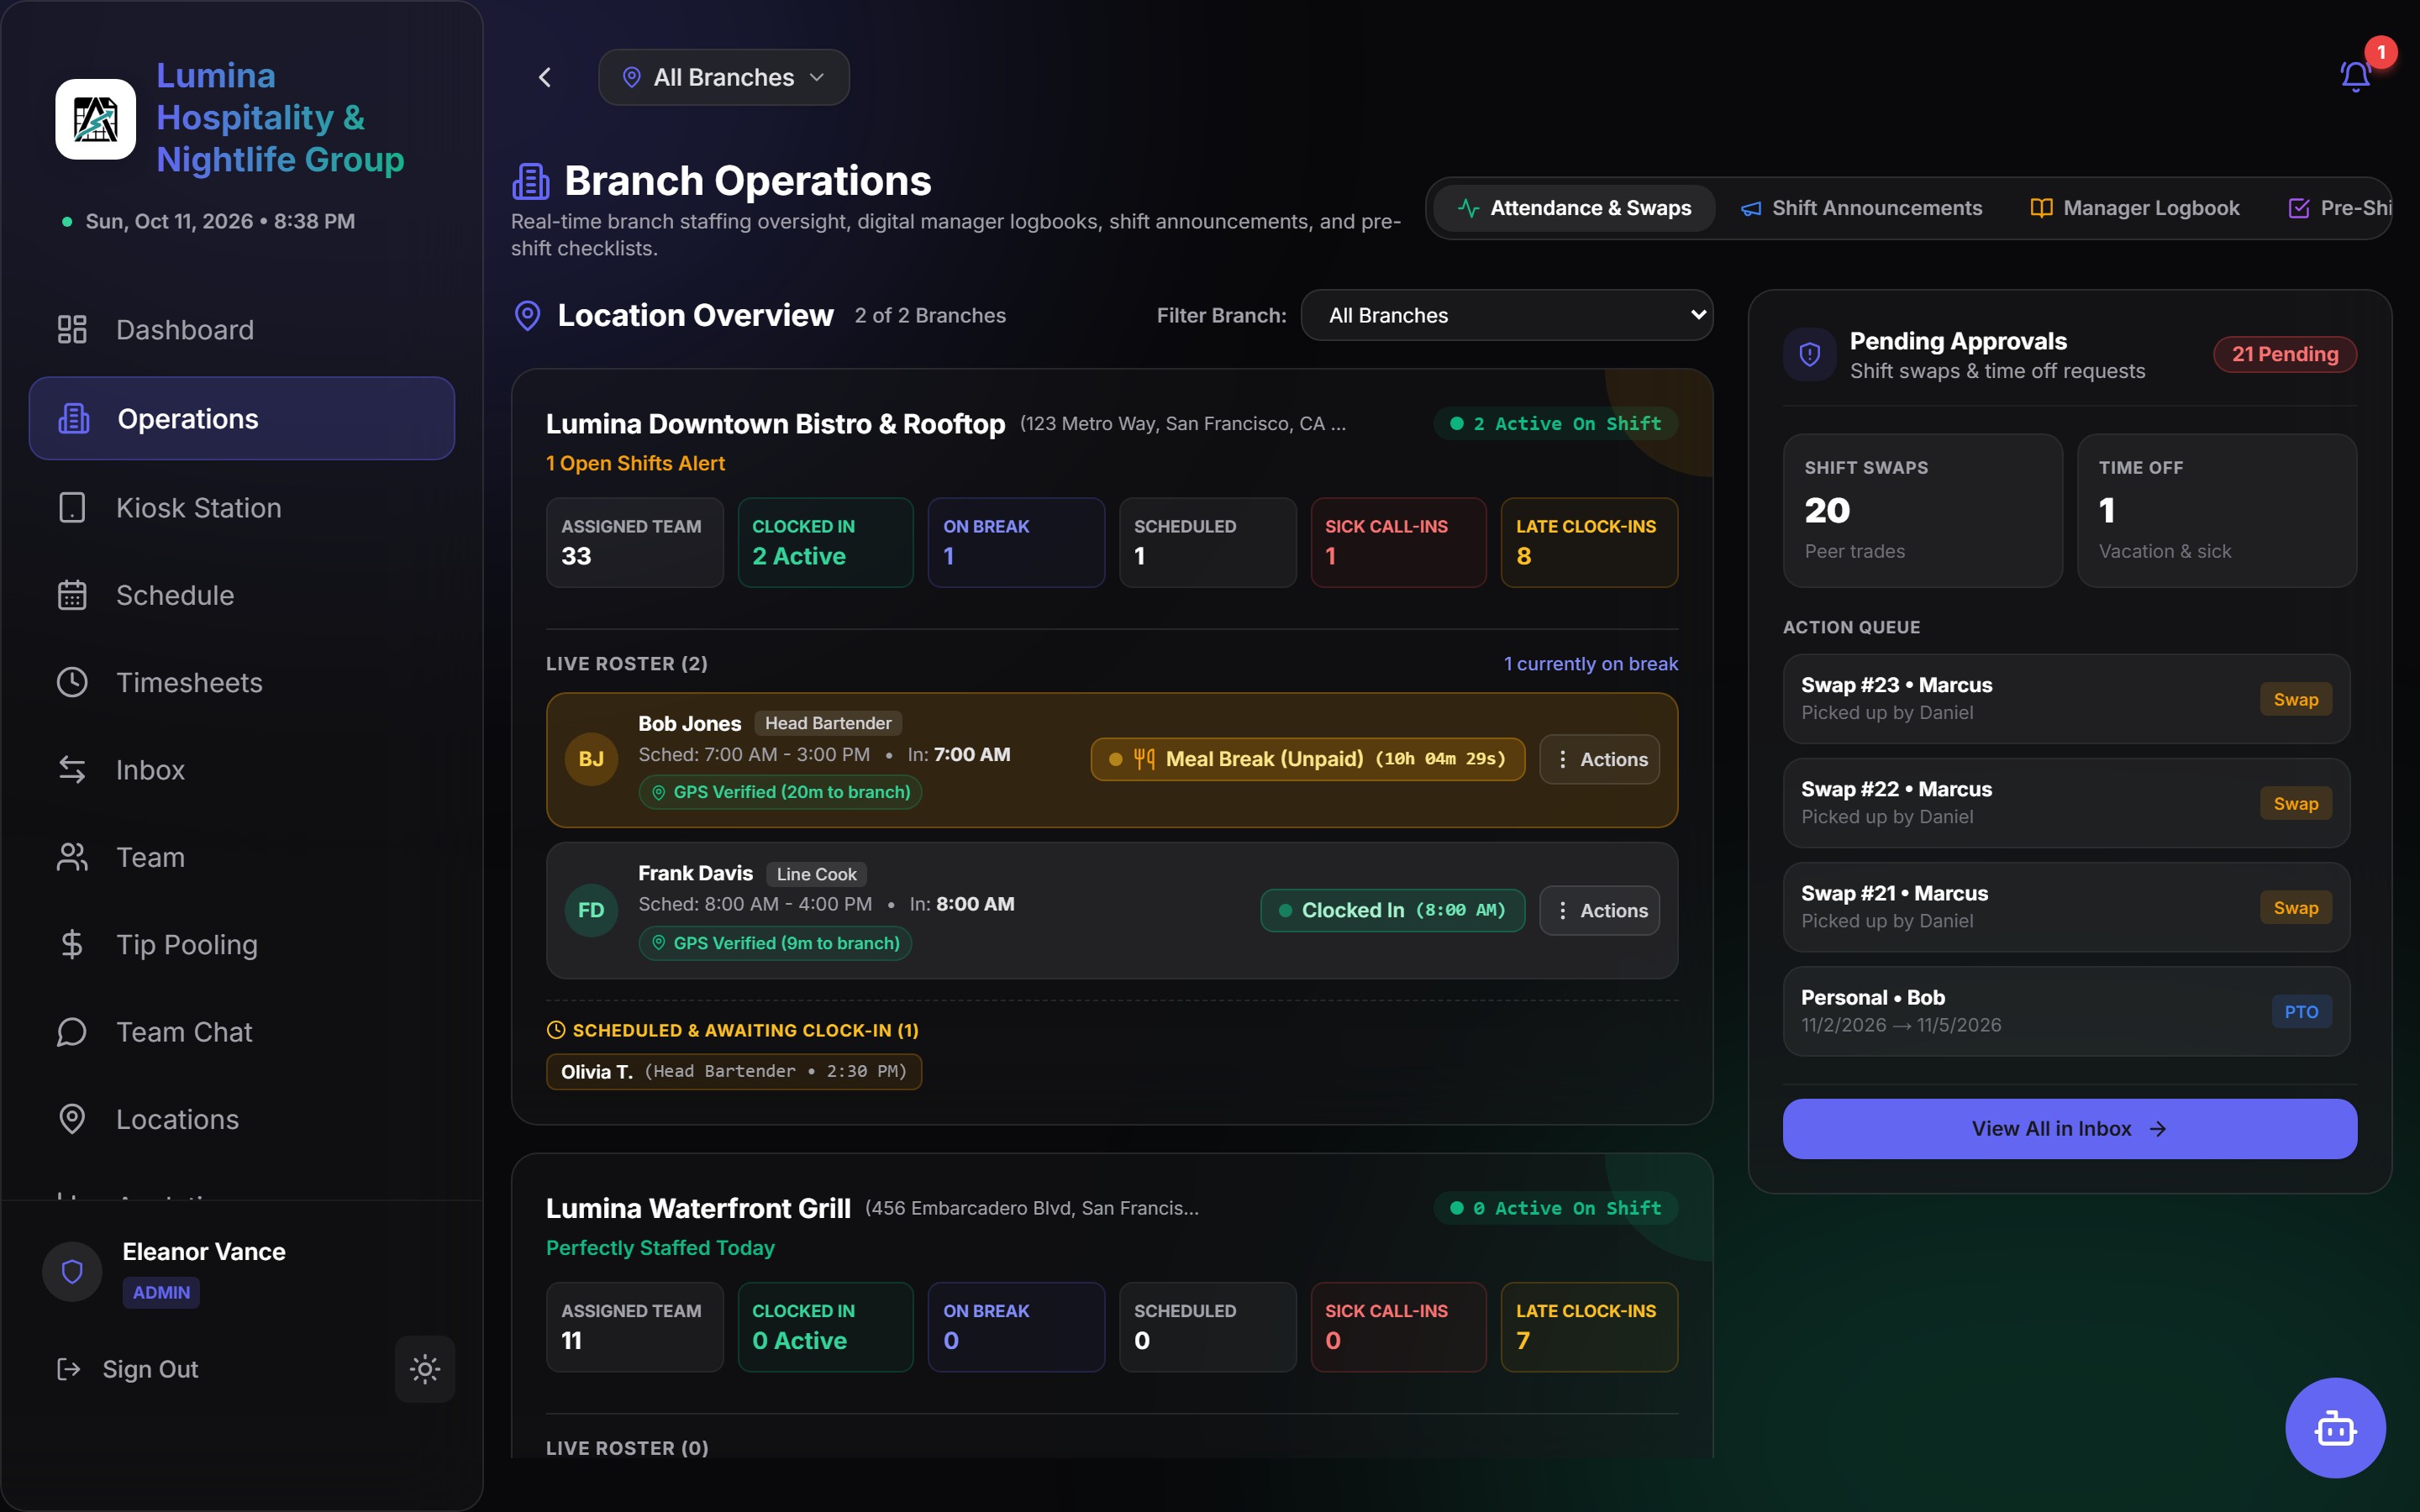Open Actions menu for Bob Jones
Viewport: 2420px width, 1512px height.
point(1600,759)
